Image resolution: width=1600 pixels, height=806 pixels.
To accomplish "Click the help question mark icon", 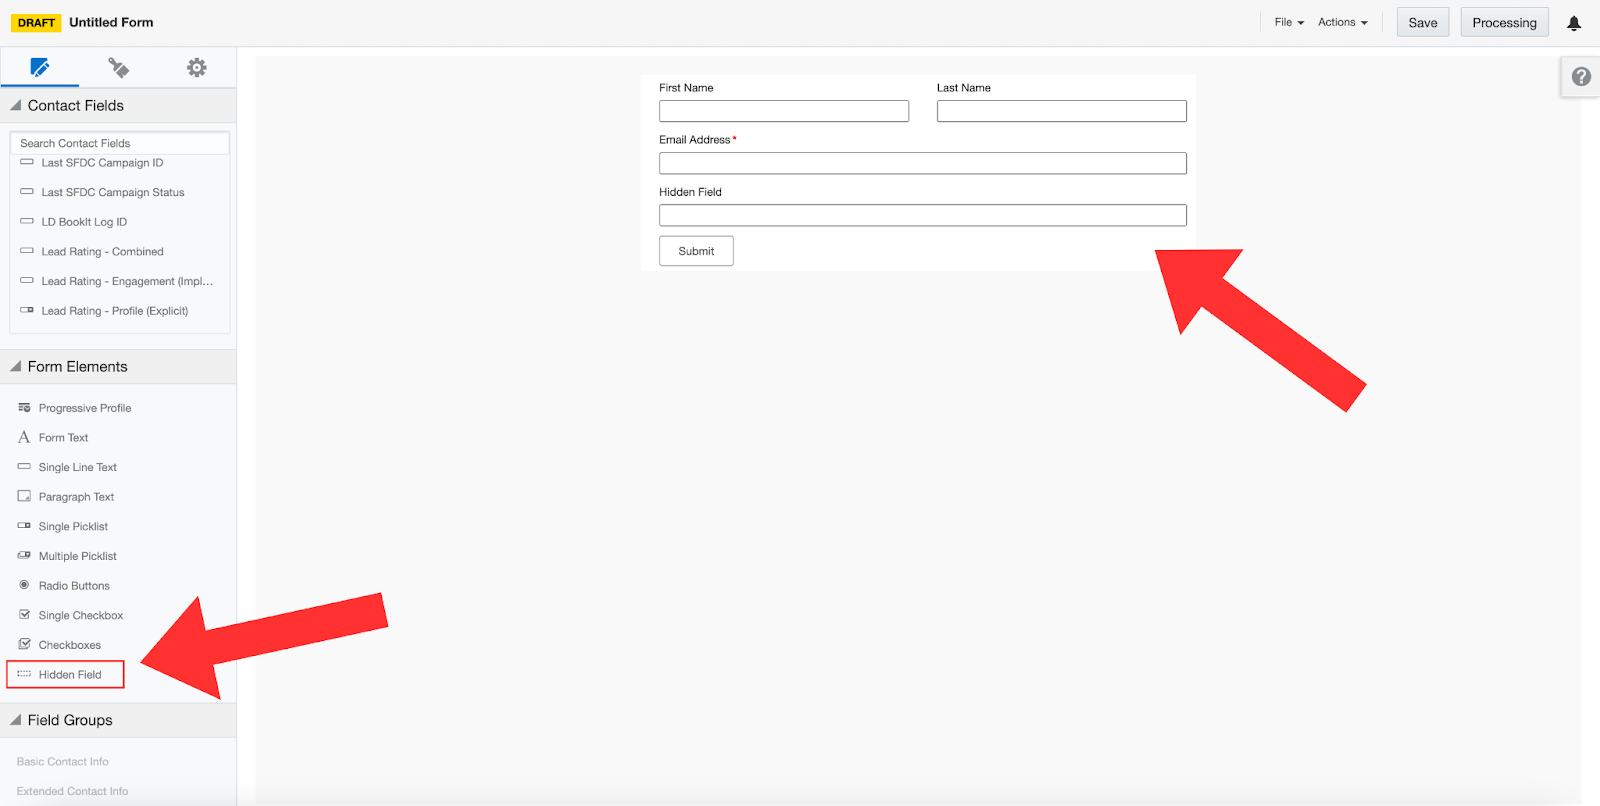I will 1581,77.
